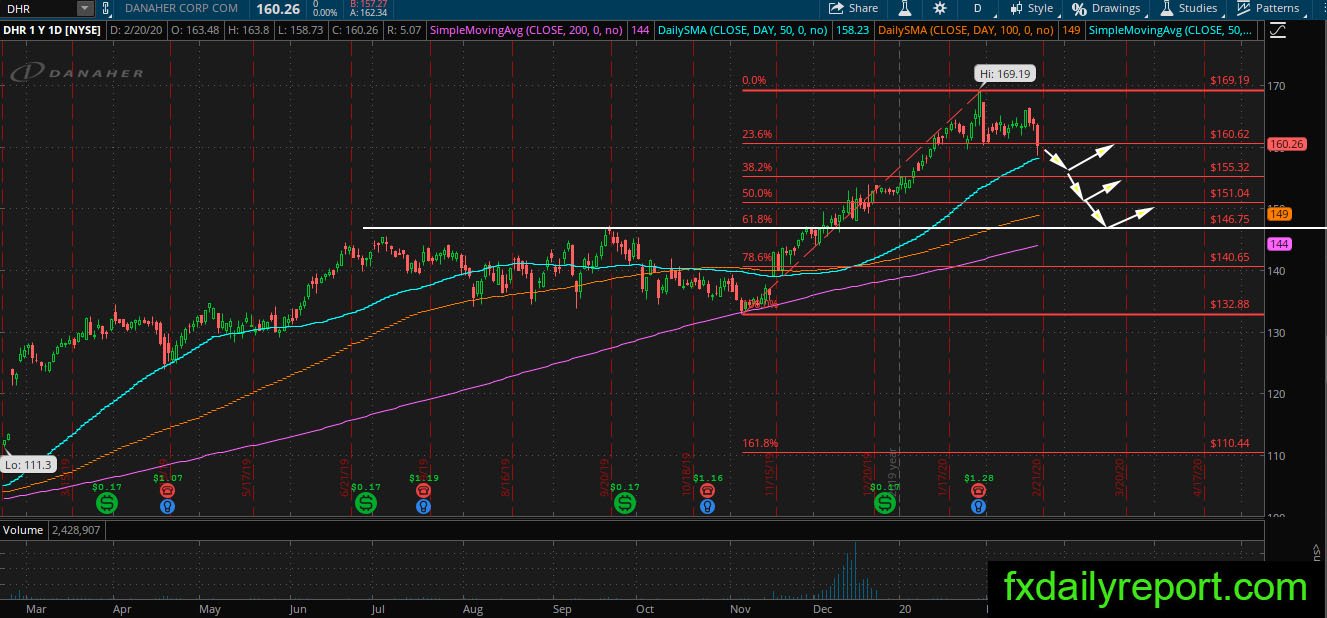Select the SimpleMovingAvg (CLOSE, 200, 0, no) study label
The width and height of the screenshot is (1327, 618).
coord(528,31)
